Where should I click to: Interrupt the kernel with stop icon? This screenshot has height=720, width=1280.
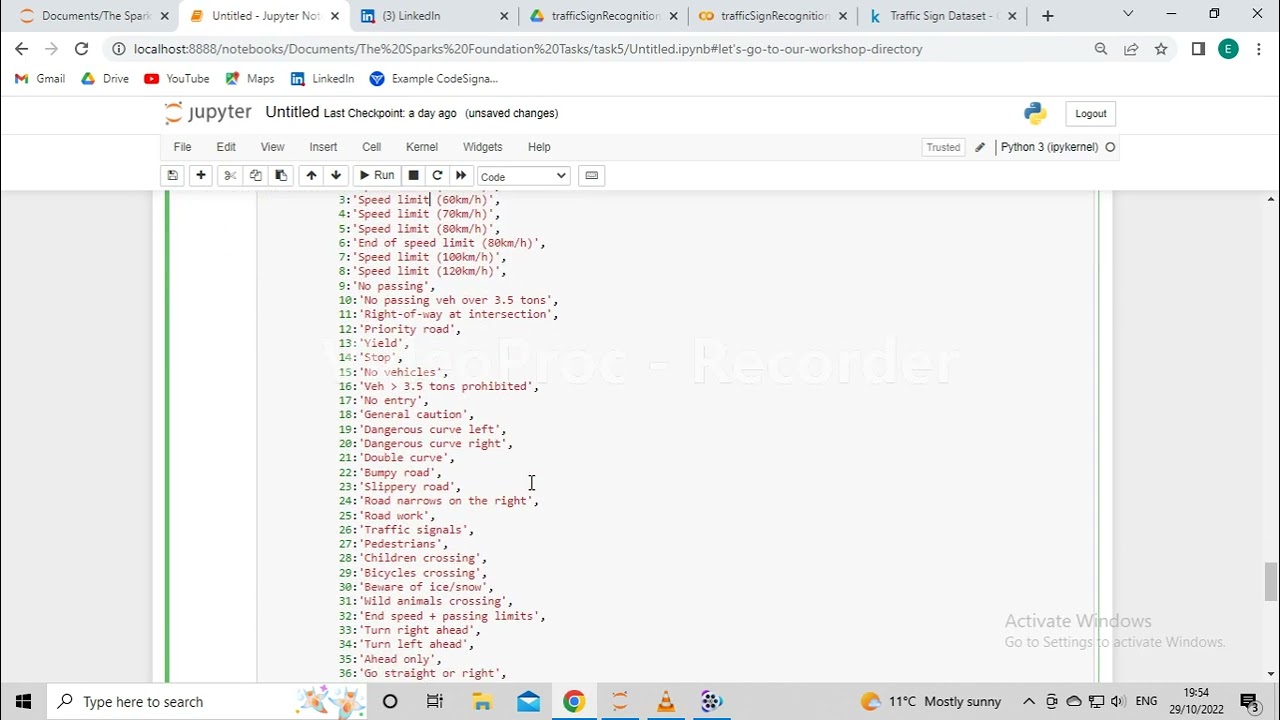(x=413, y=176)
